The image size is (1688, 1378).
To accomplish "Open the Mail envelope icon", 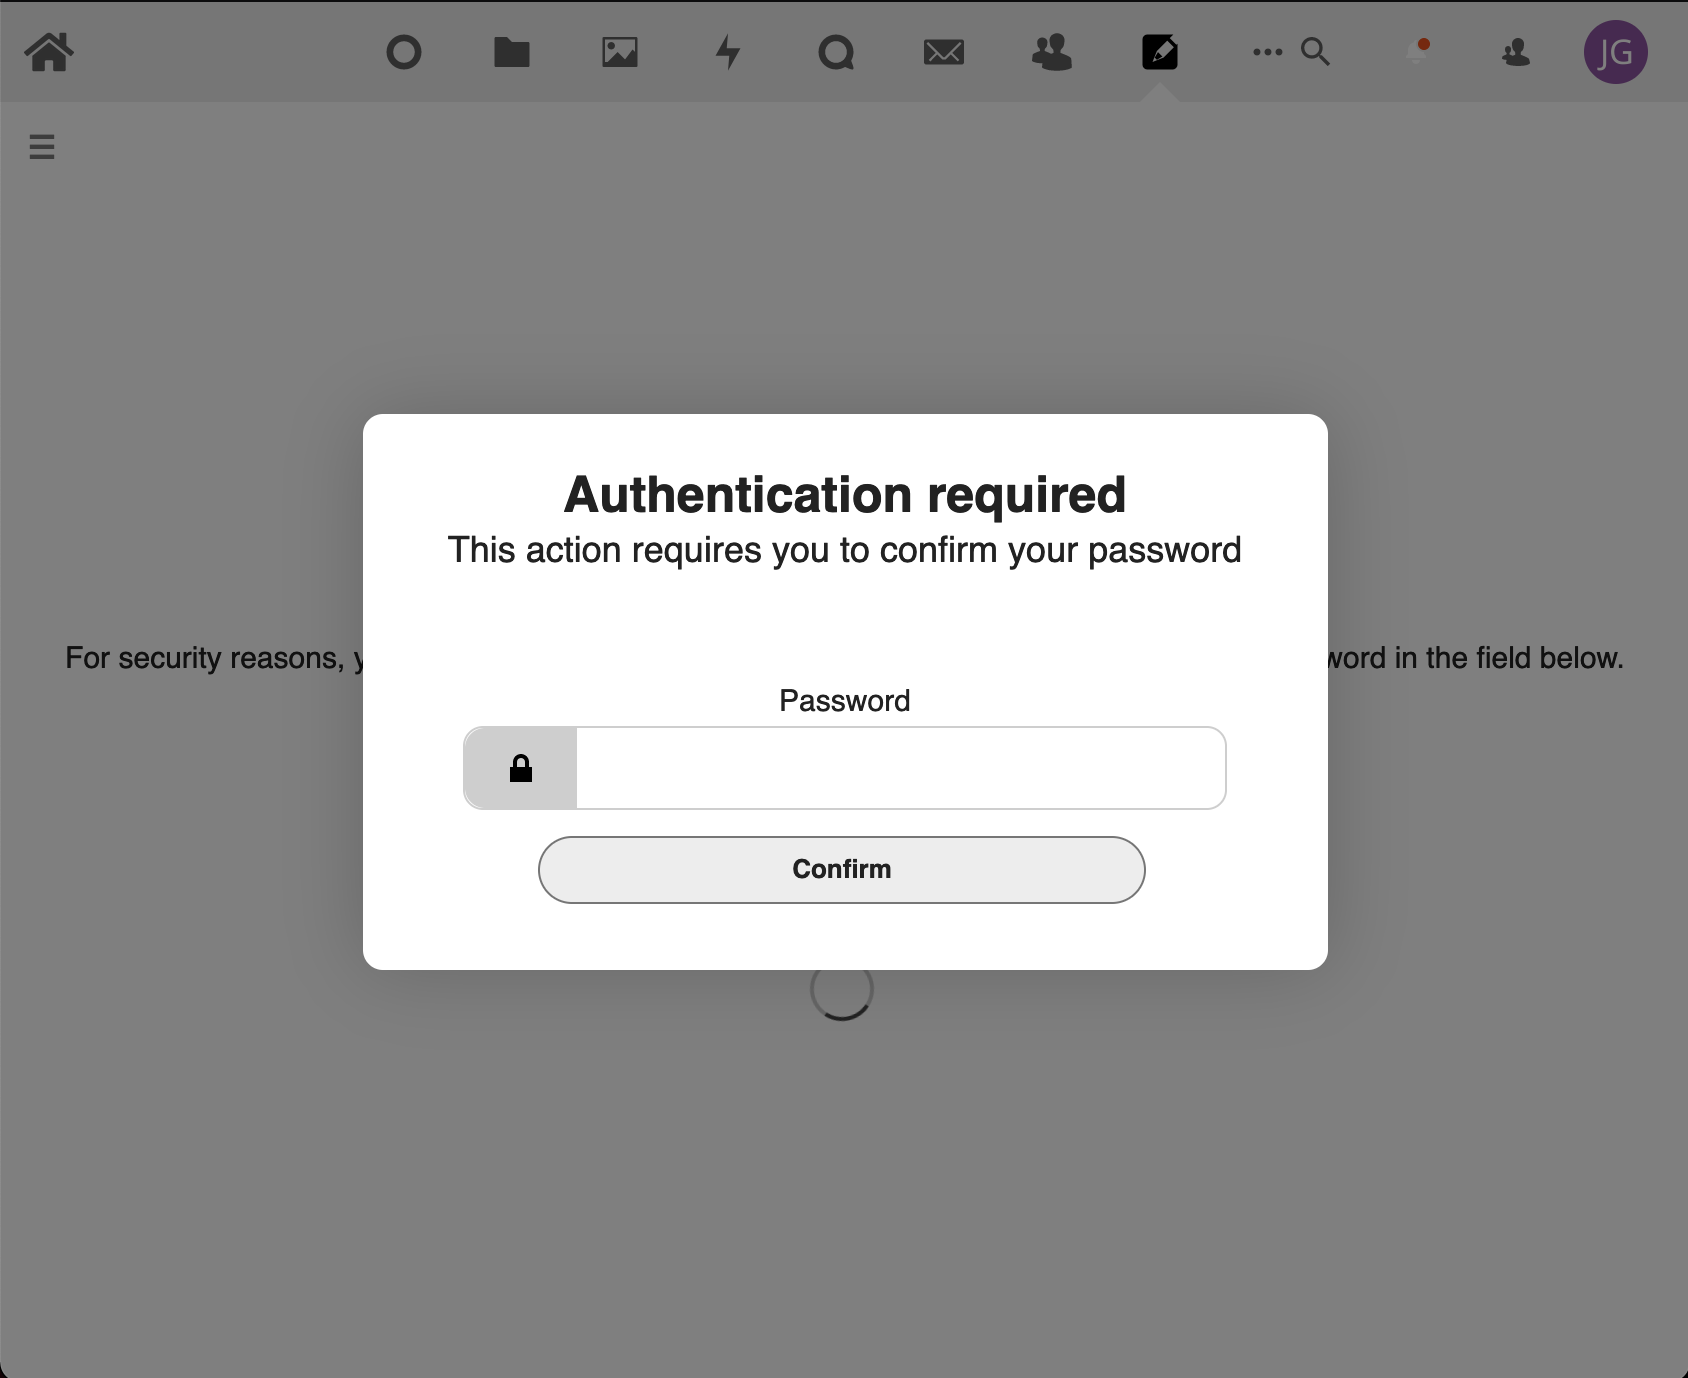I will pos(944,52).
